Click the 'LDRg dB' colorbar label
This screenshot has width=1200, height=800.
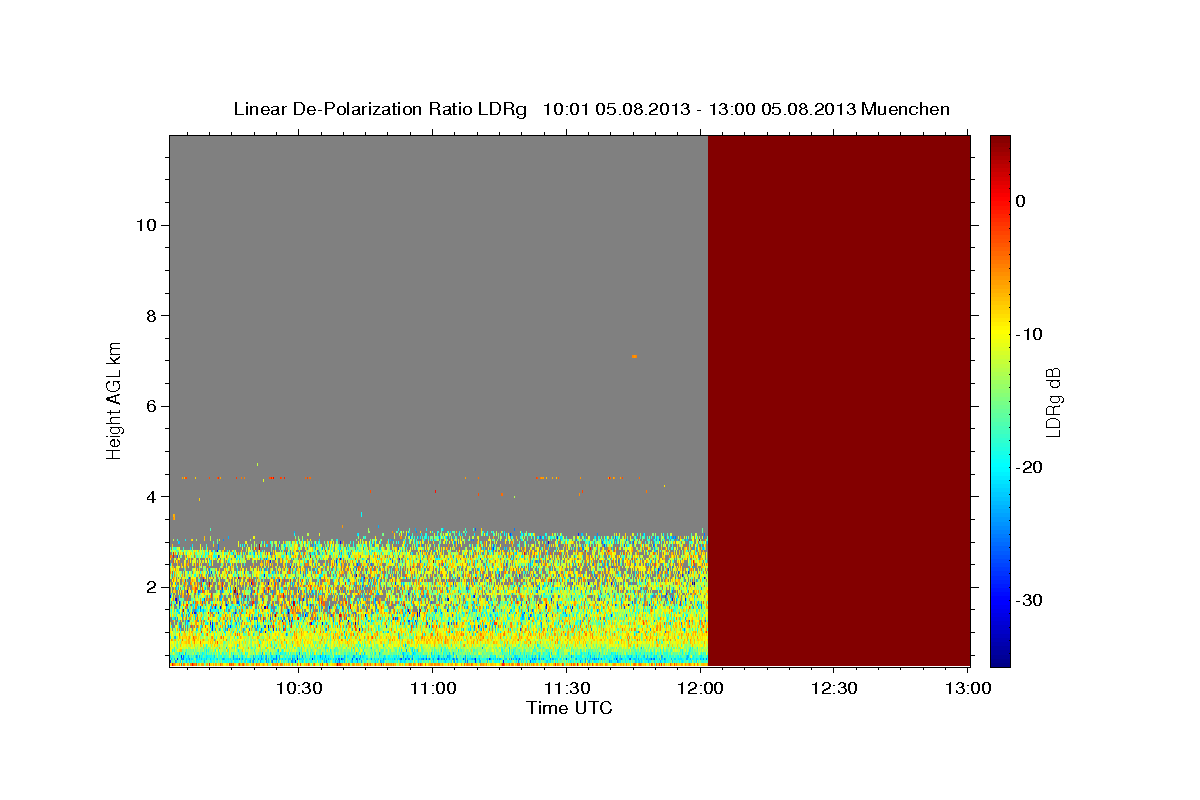point(1053,400)
